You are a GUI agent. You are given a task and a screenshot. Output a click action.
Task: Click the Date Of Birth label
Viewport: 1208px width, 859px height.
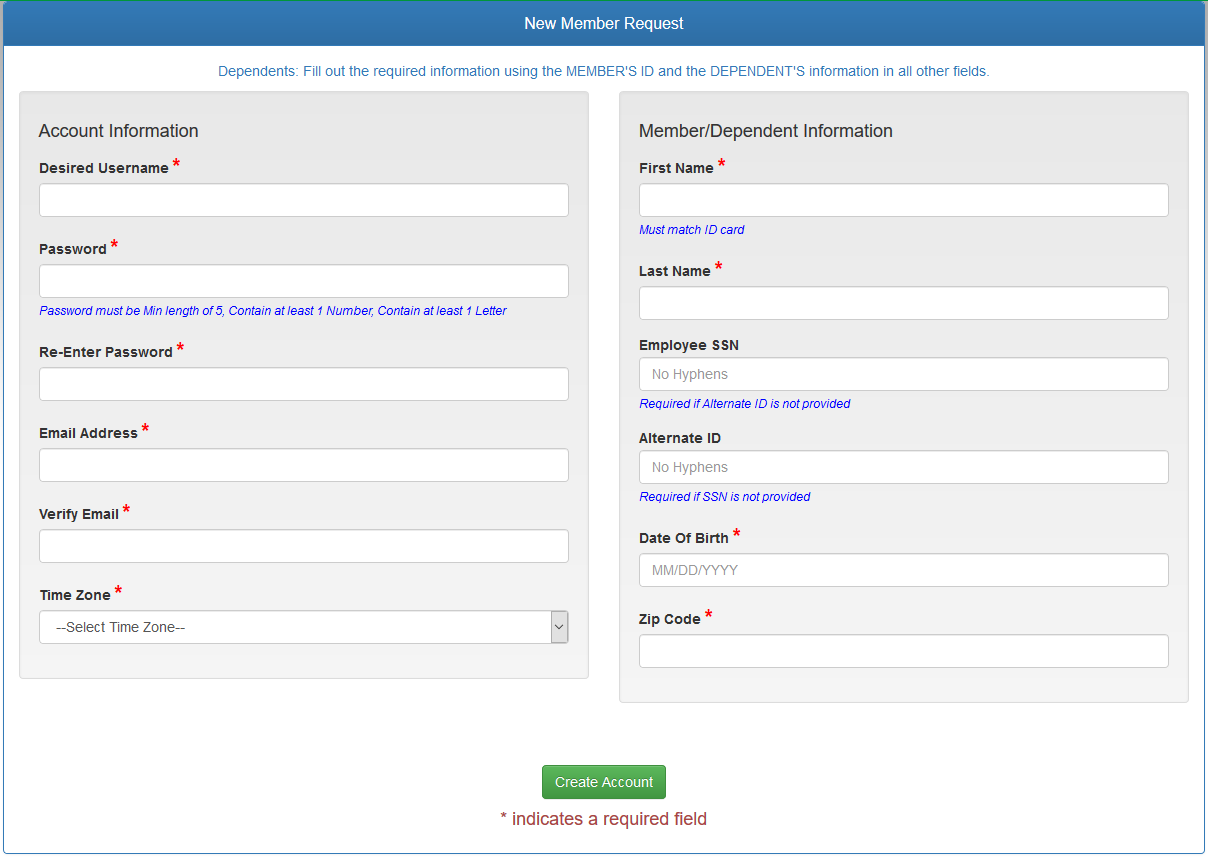coord(684,538)
